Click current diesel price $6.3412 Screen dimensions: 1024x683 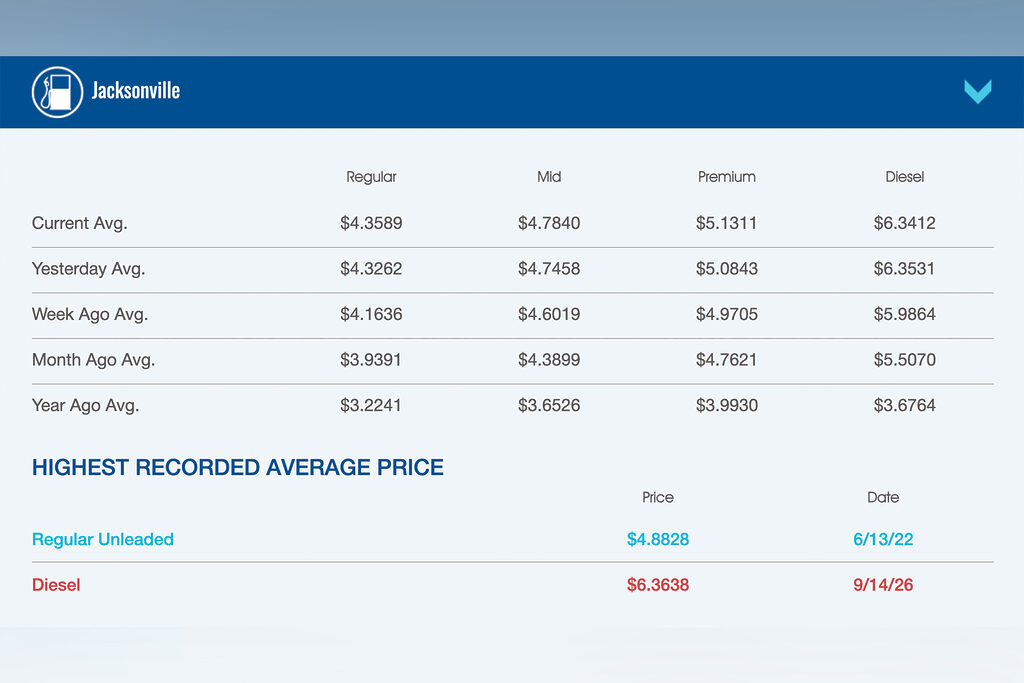pyautogui.click(x=904, y=223)
